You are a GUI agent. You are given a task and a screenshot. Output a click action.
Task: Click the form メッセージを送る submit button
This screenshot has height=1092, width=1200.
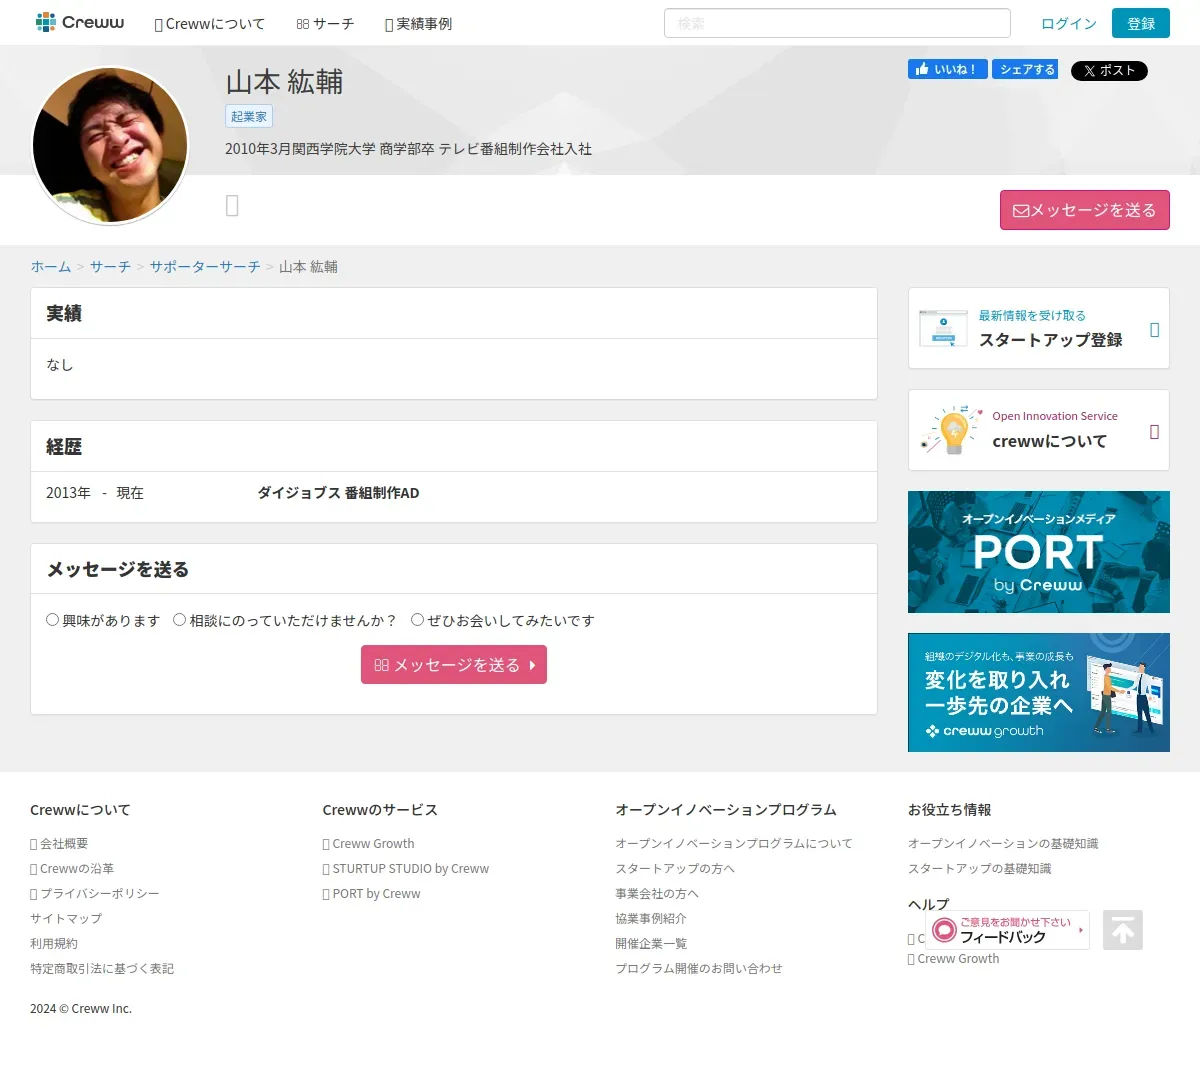point(454,665)
